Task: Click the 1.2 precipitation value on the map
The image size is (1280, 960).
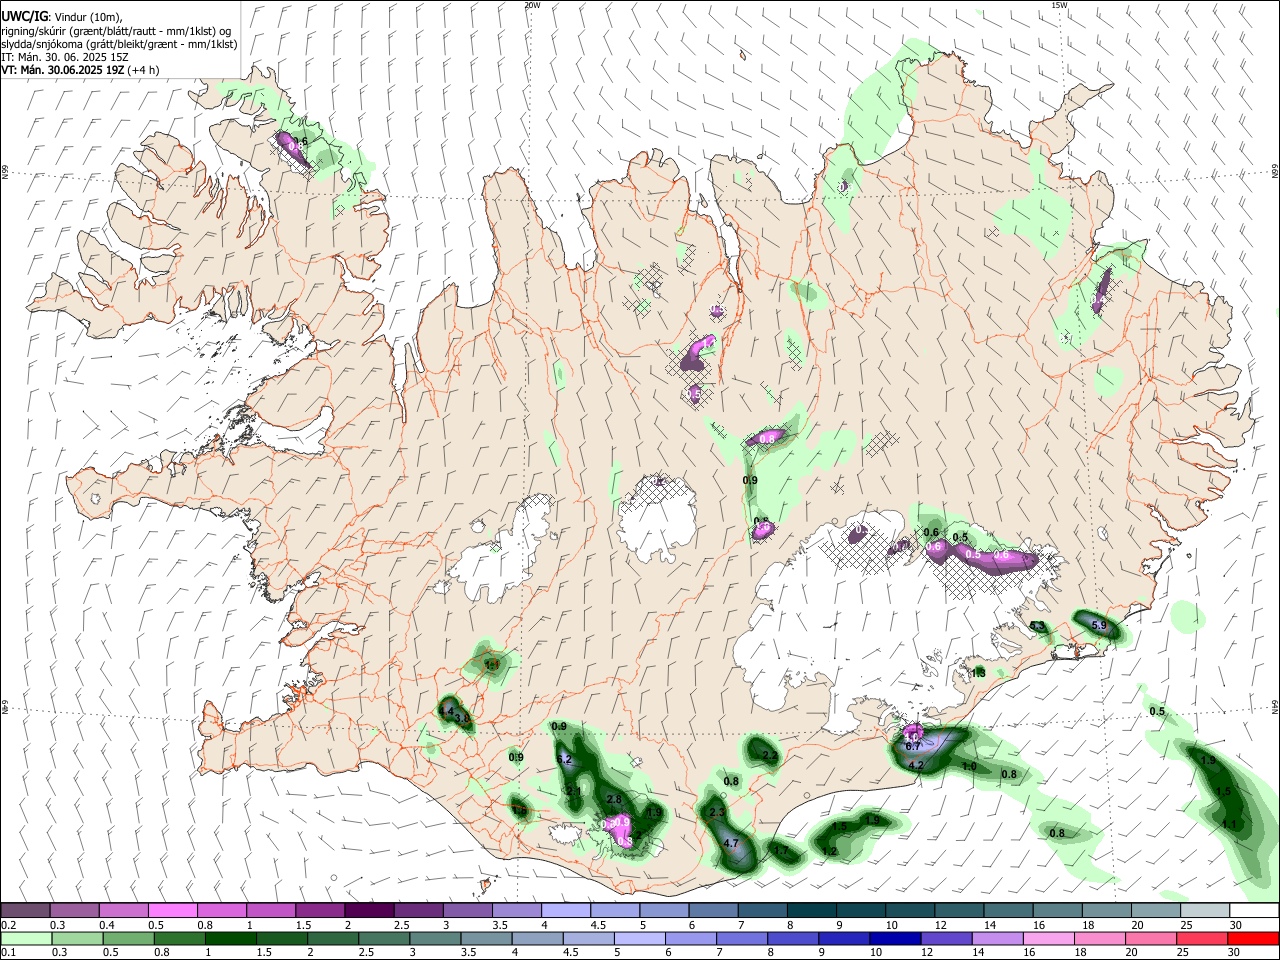Action: 829,852
